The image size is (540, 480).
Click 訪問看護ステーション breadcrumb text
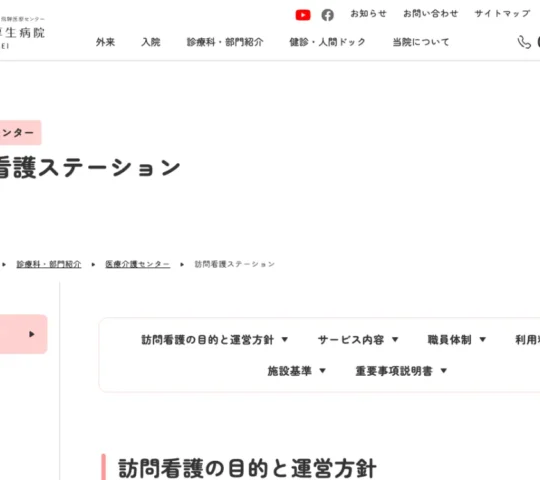[235, 264]
